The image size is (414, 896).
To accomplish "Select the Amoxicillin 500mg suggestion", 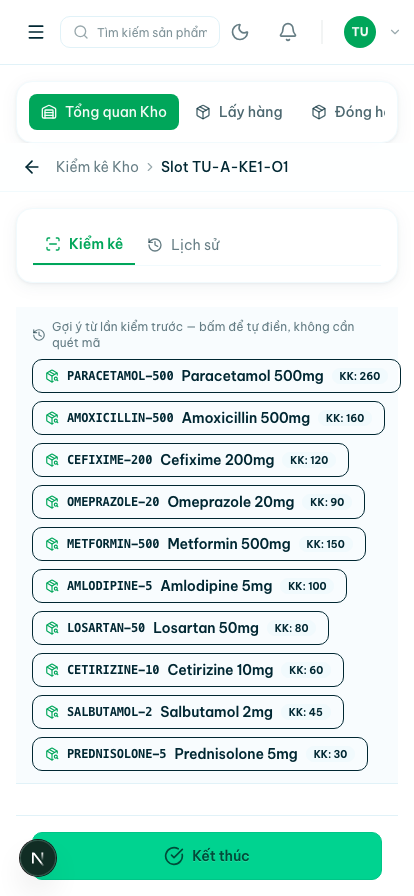I will (x=208, y=418).
